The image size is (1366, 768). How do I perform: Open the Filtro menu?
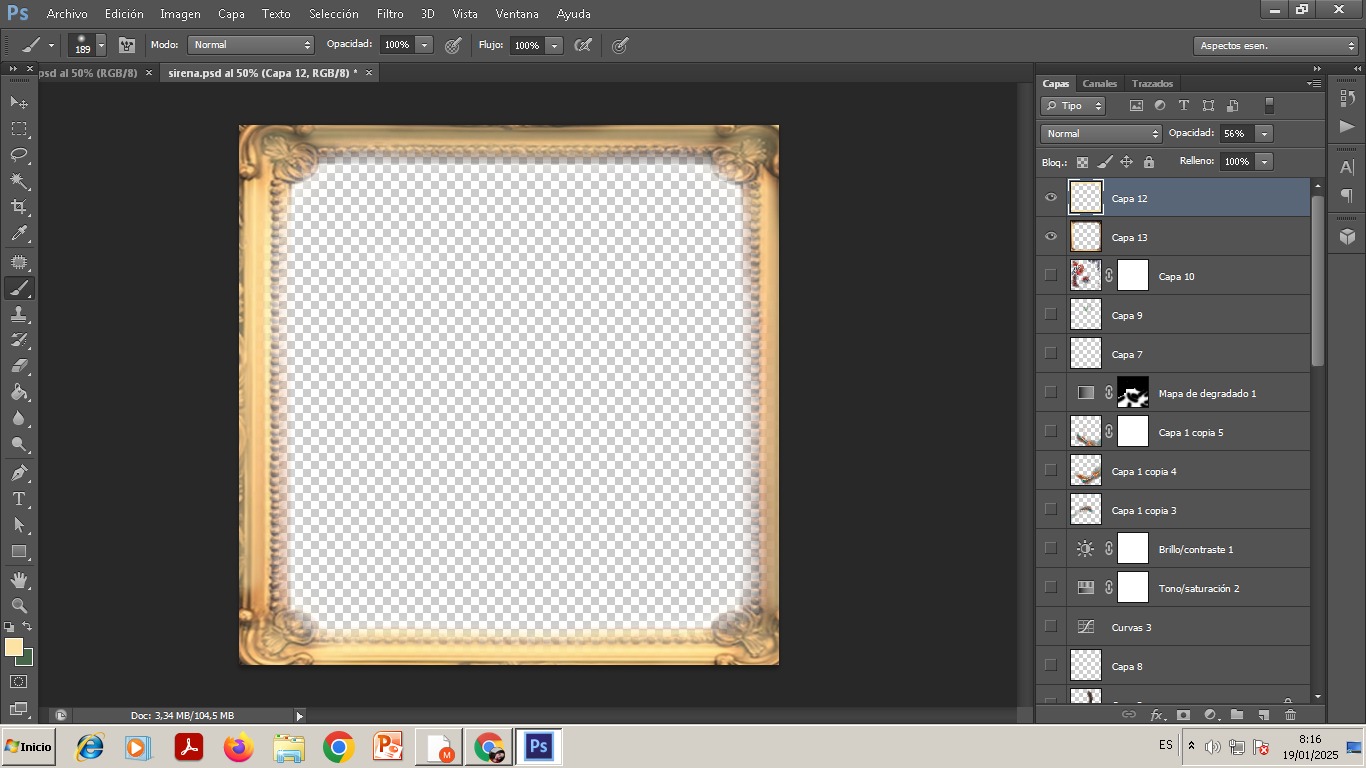coord(390,14)
